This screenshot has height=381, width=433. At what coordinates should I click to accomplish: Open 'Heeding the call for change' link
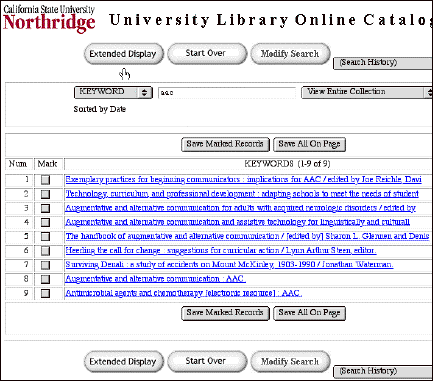click(221, 250)
